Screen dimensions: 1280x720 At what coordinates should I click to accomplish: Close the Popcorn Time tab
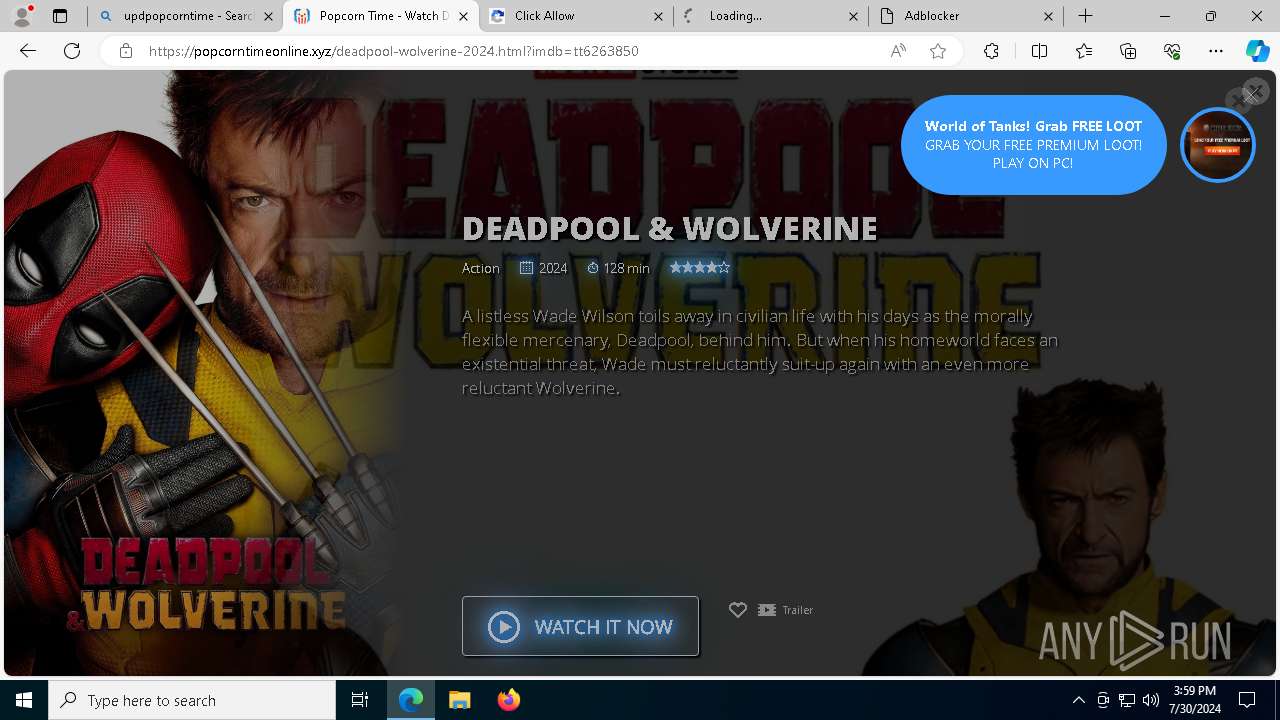(463, 16)
